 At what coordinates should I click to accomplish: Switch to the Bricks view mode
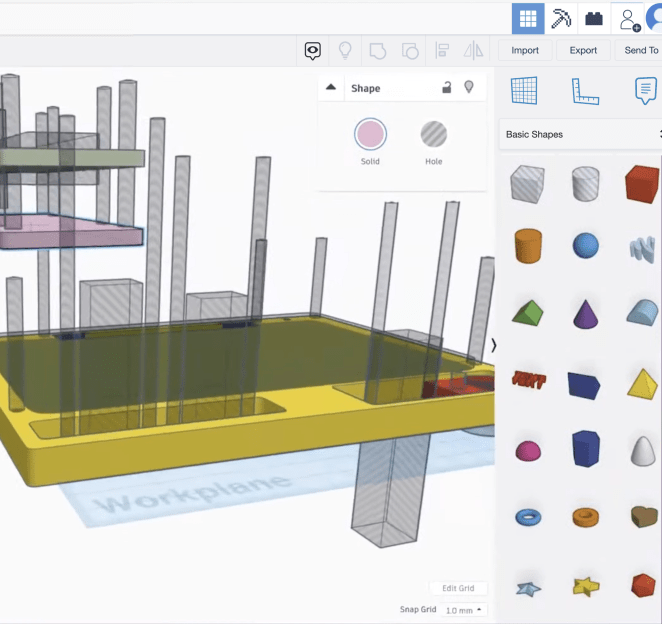tap(595, 18)
